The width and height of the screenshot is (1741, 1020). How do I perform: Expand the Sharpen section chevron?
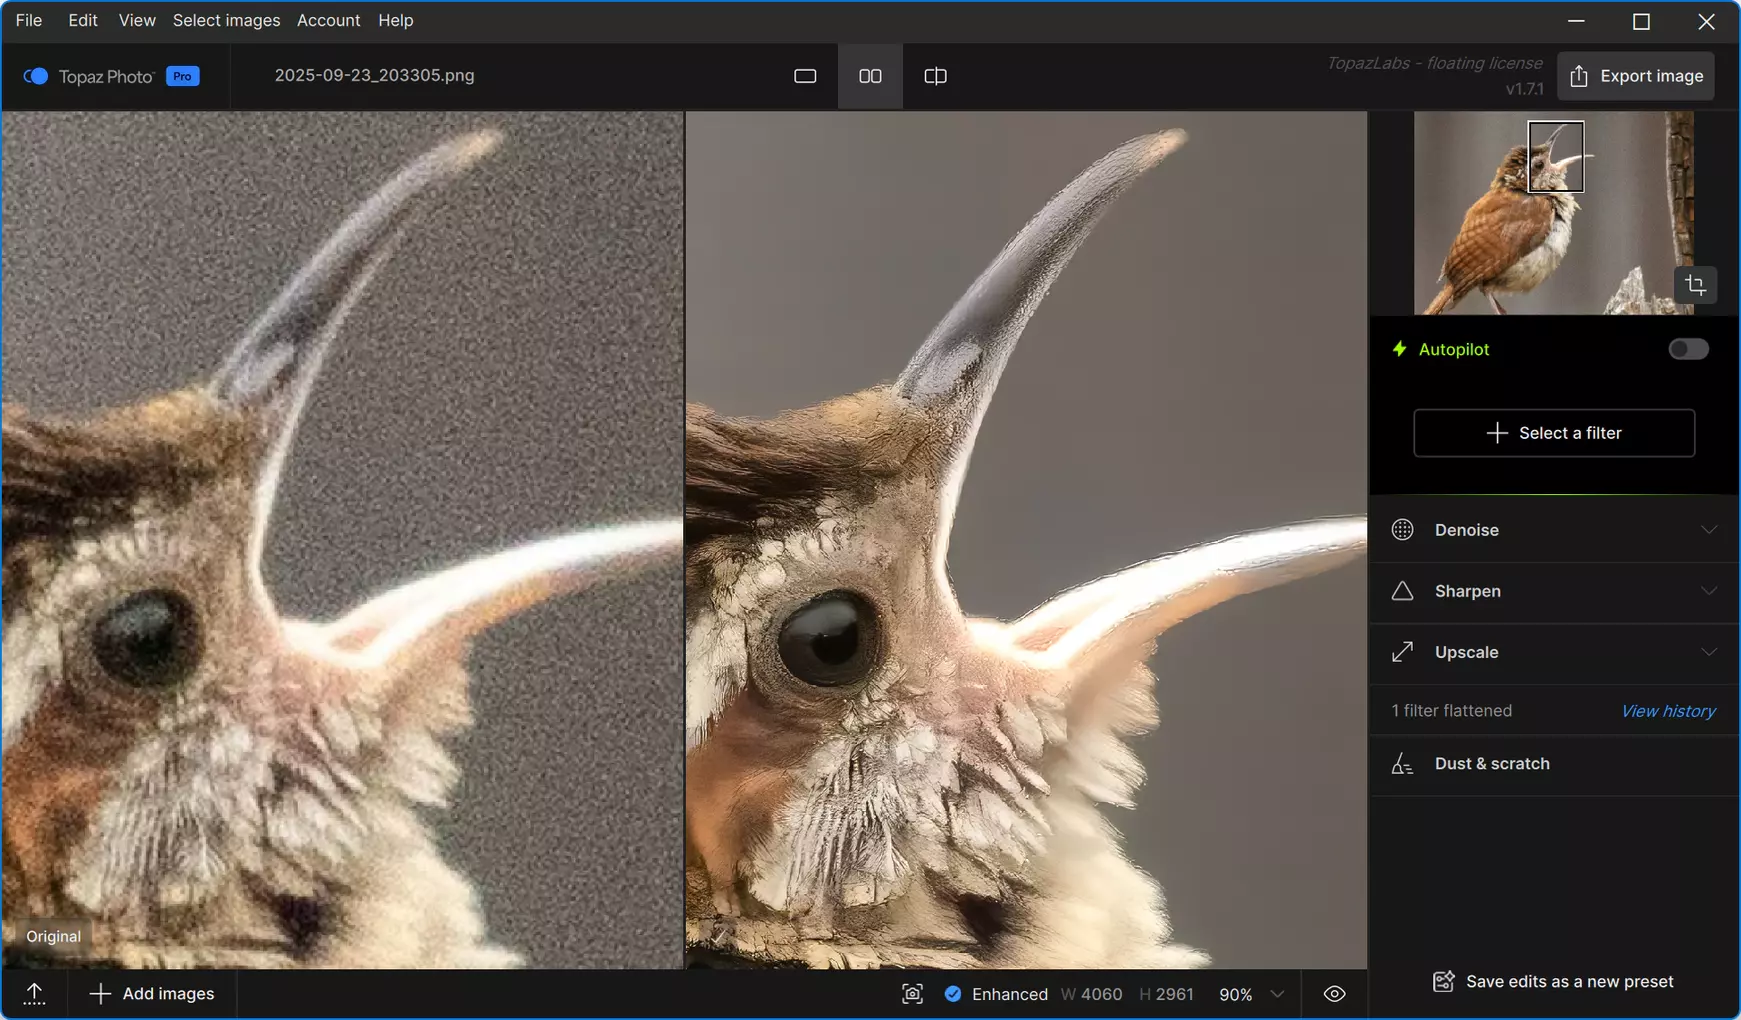[x=1709, y=591]
